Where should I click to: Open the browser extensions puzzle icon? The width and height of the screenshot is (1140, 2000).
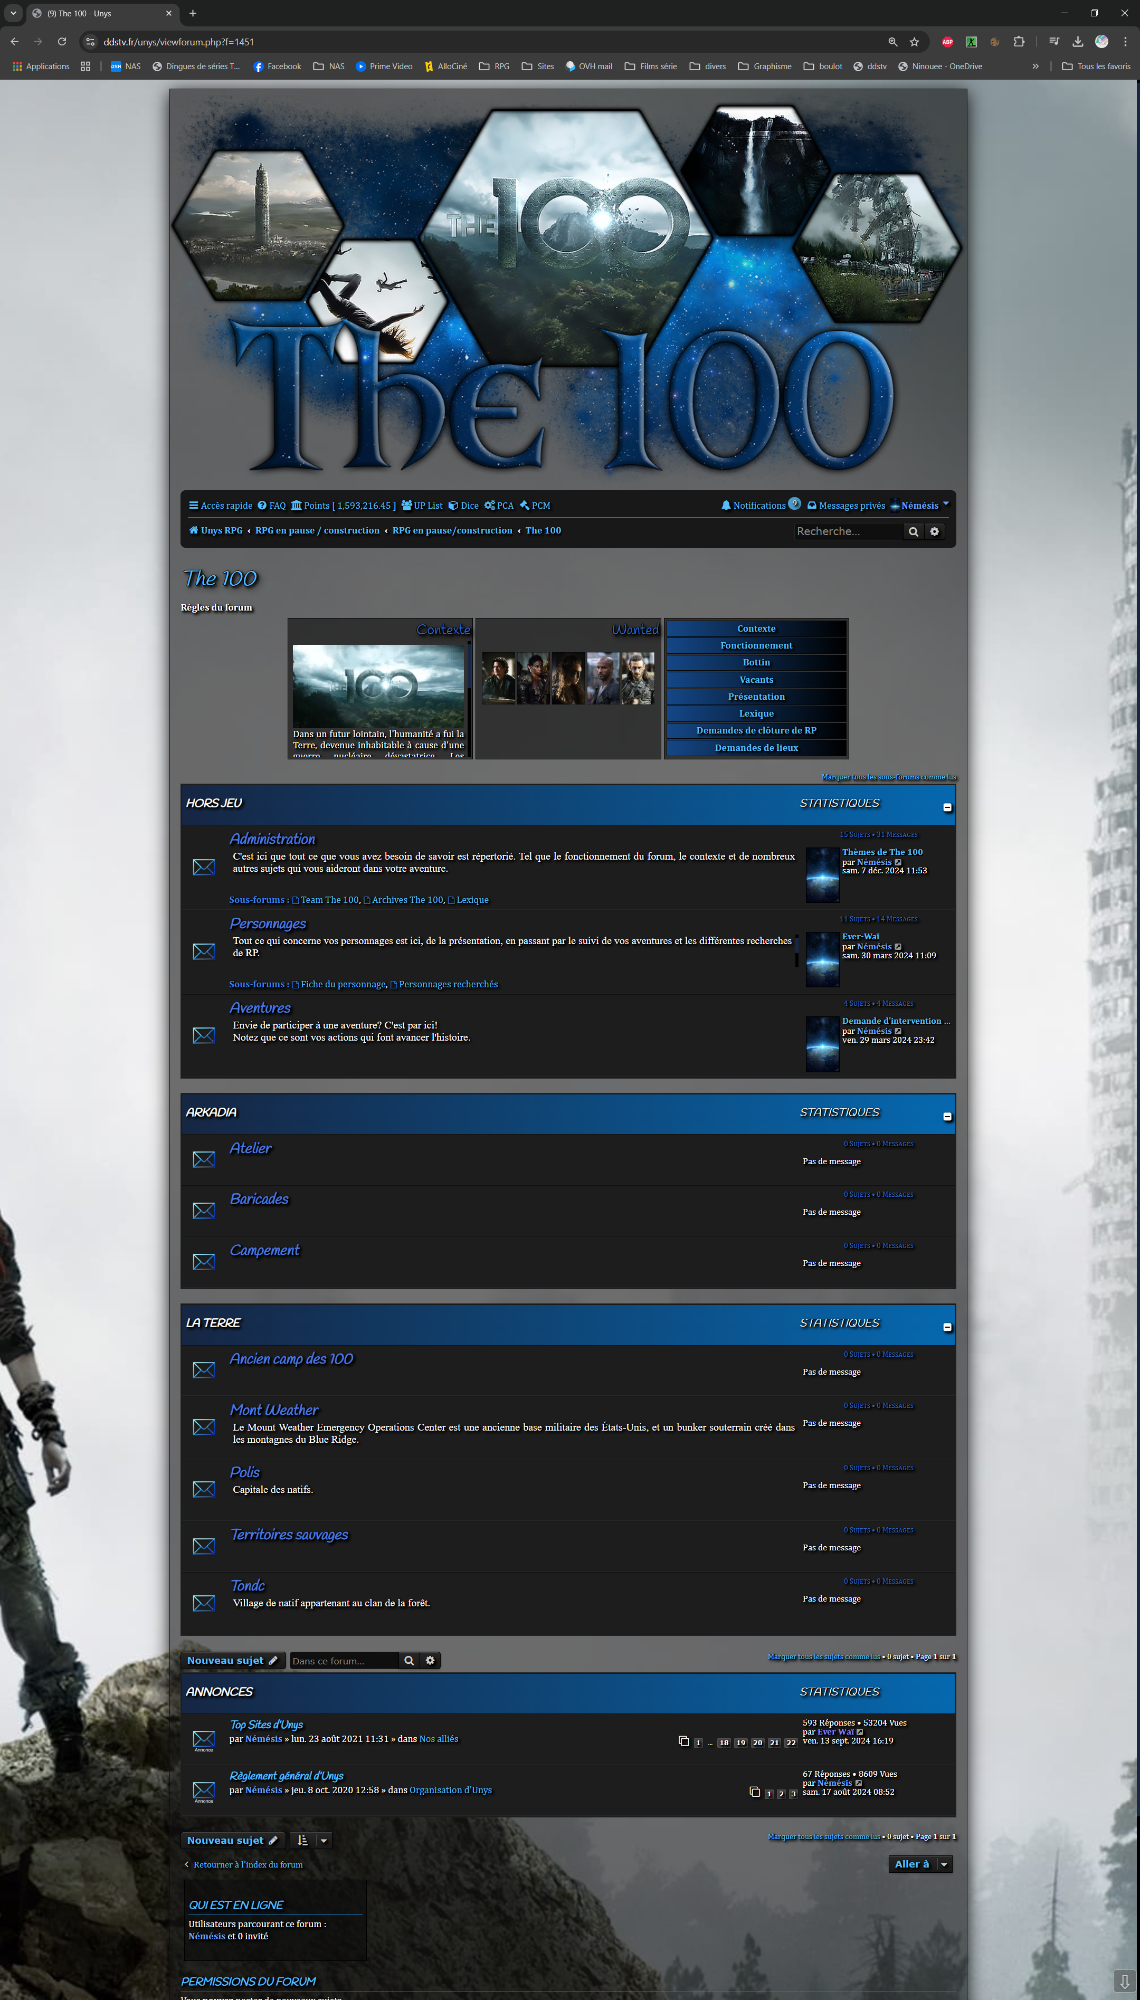point(1019,42)
